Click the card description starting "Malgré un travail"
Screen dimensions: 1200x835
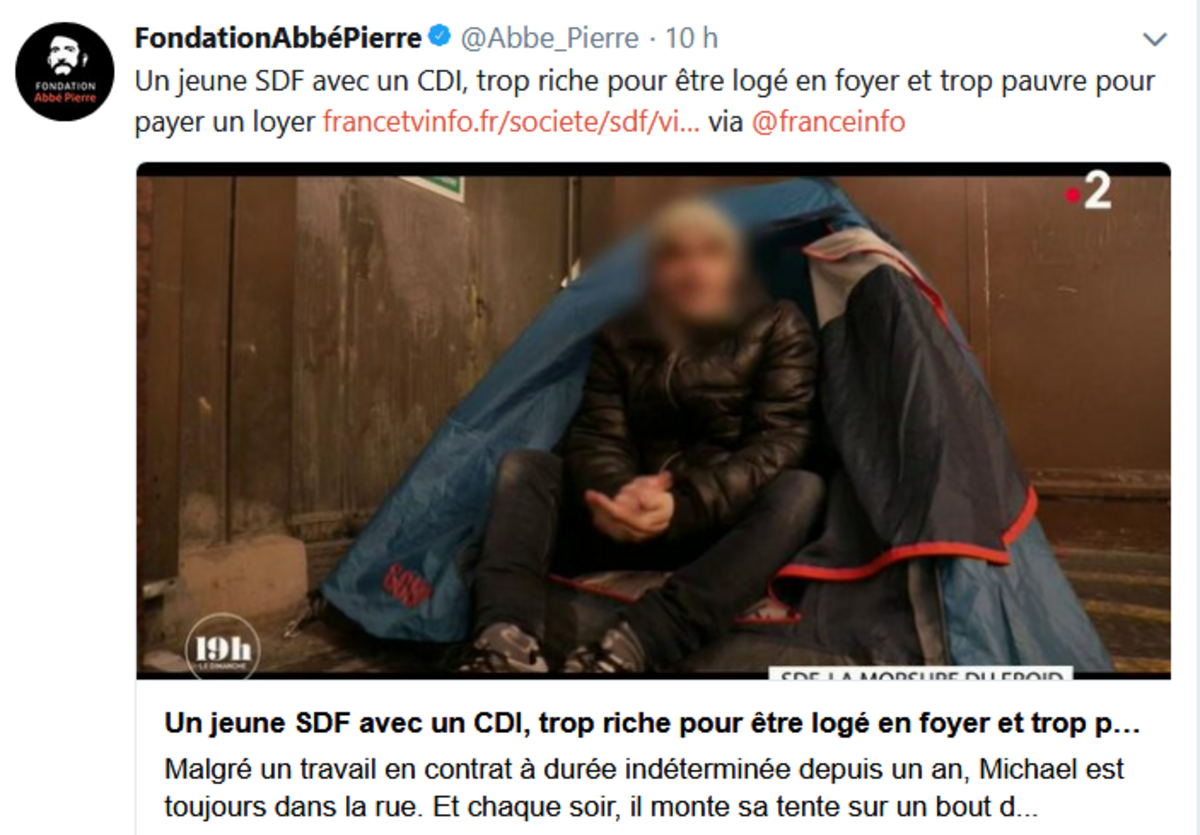643,787
